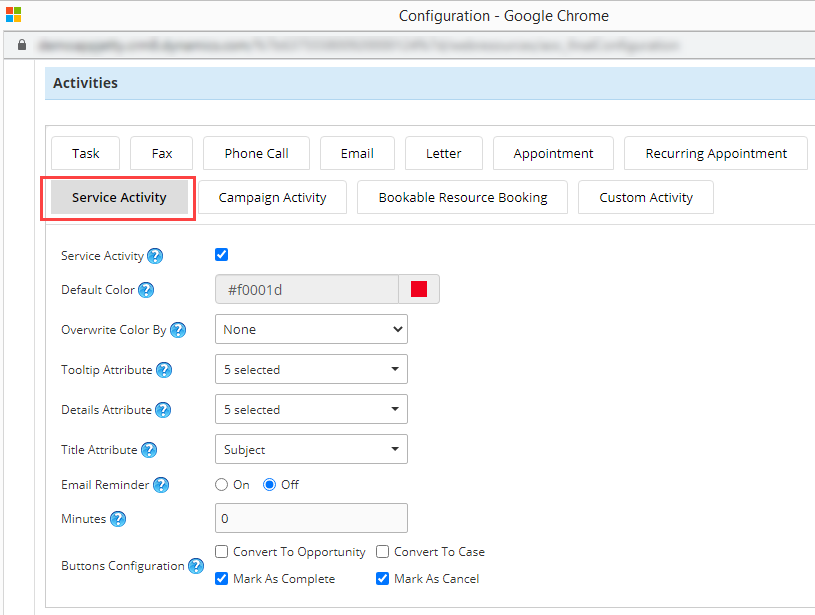Click help icon for Overwrite Color By
The height and width of the screenshot is (615, 815).
178,330
